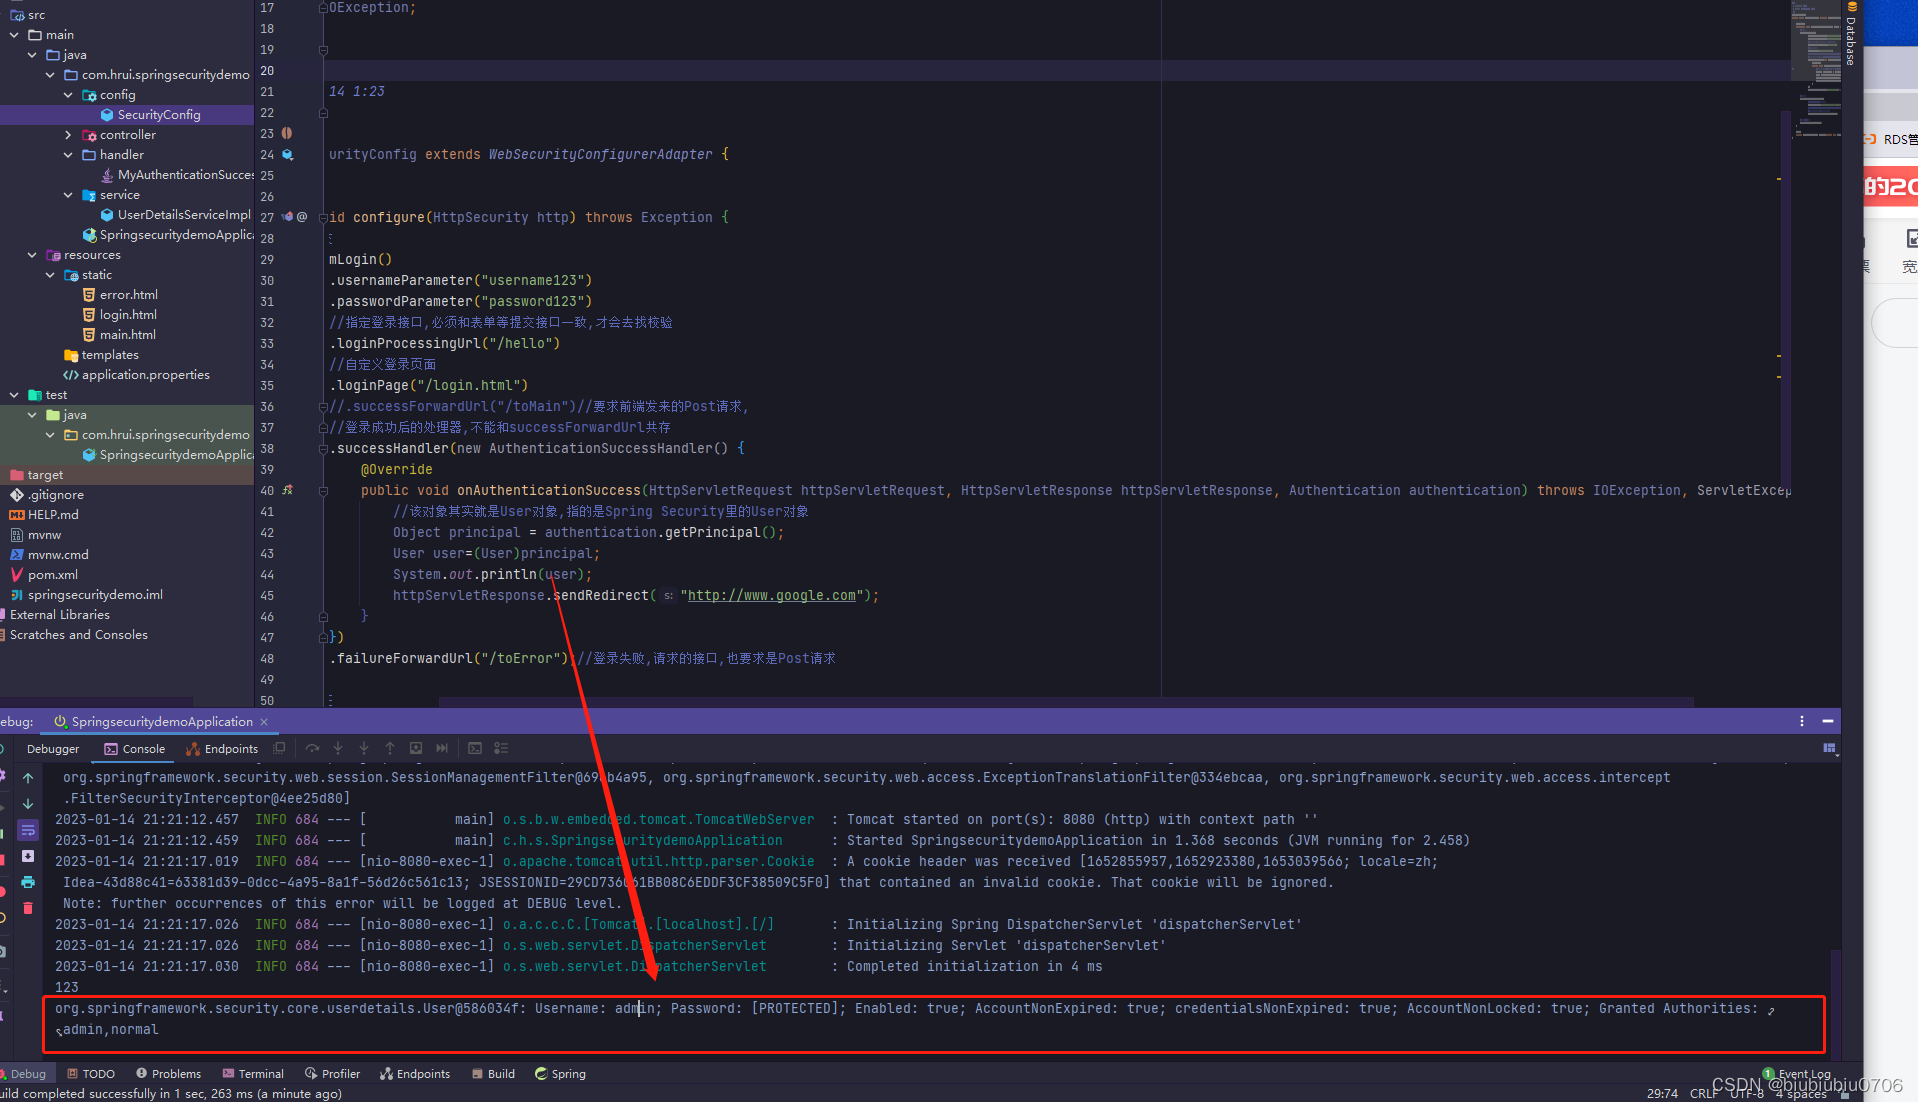The height and width of the screenshot is (1102, 1918).
Task: Open login.html in the project tree
Action: tap(128, 315)
